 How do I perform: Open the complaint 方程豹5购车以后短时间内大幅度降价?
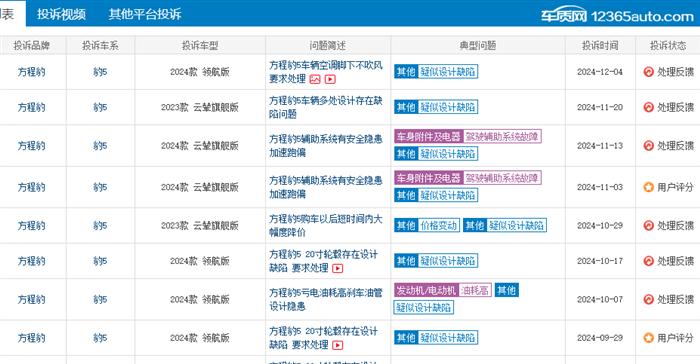click(326, 226)
